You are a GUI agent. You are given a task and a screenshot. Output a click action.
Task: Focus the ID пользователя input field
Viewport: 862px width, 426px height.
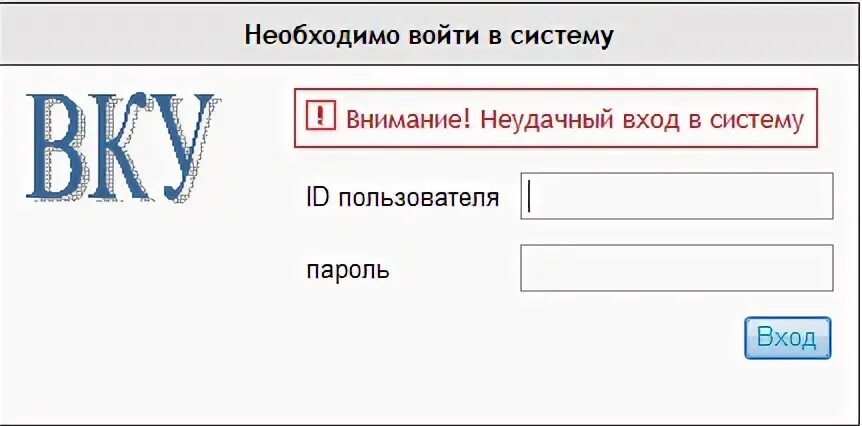point(677,196)
